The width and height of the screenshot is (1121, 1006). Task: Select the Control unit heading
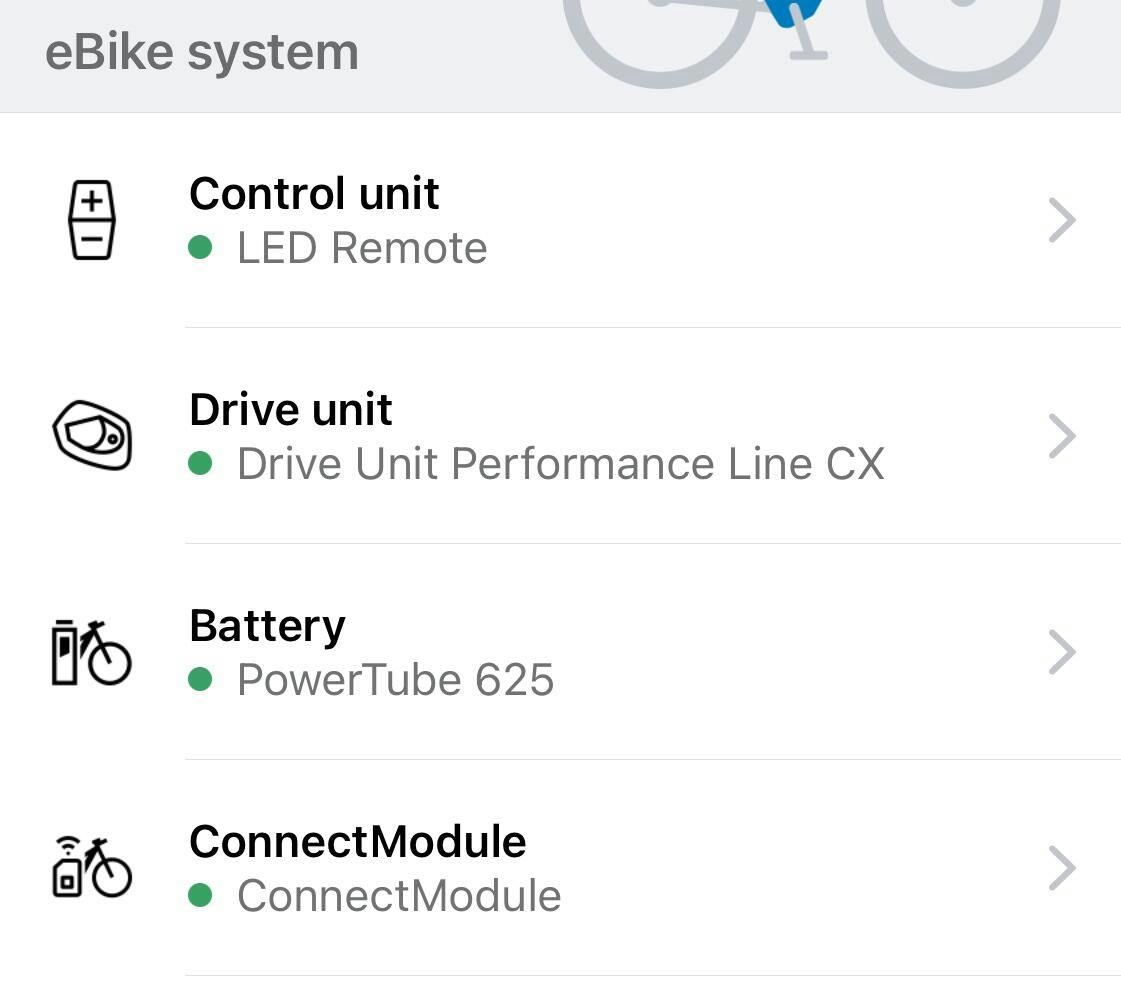314,193
